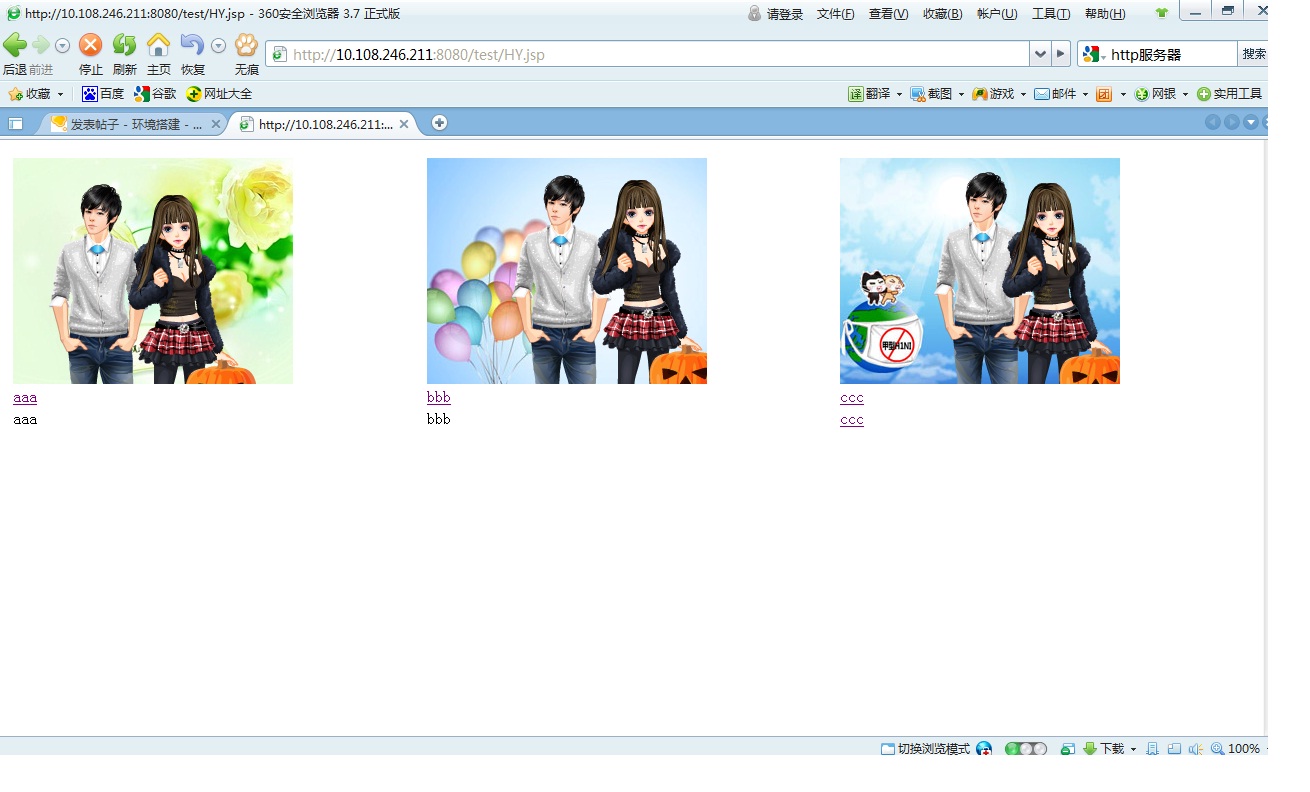1310x792 pixels.
Task: Refresh the page with 刷新
Action: tap(124, 45)
